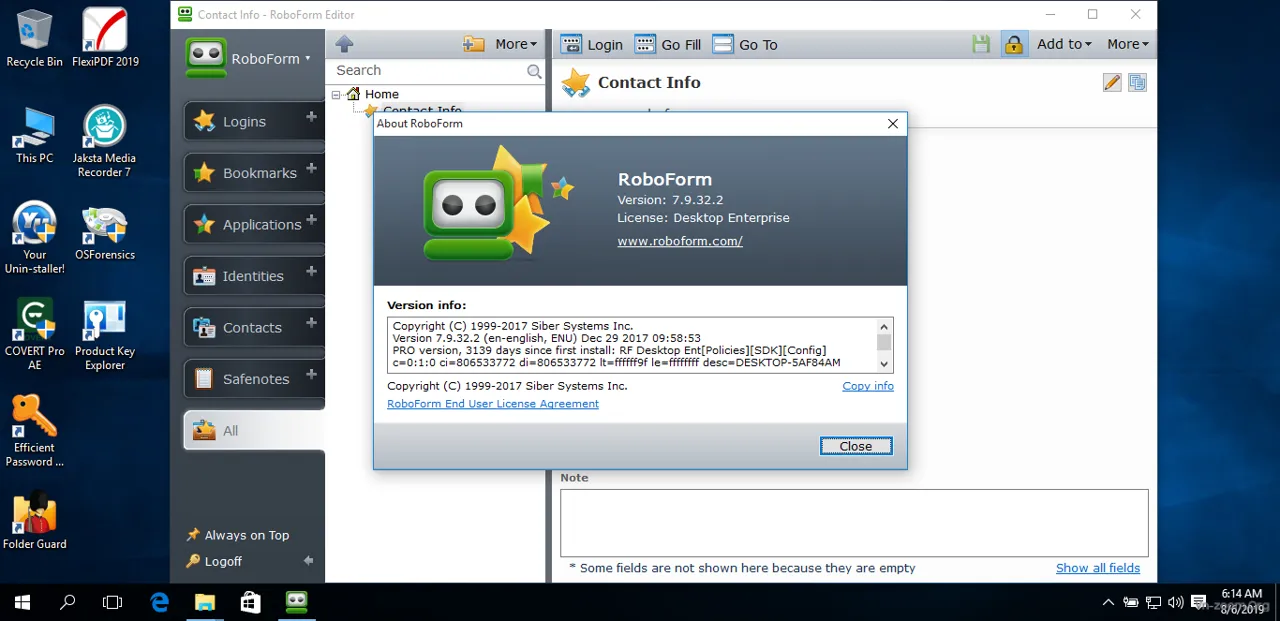Toggle the padlock protection icon
Screen dimensions: 1280x621
coord(1014,44)
